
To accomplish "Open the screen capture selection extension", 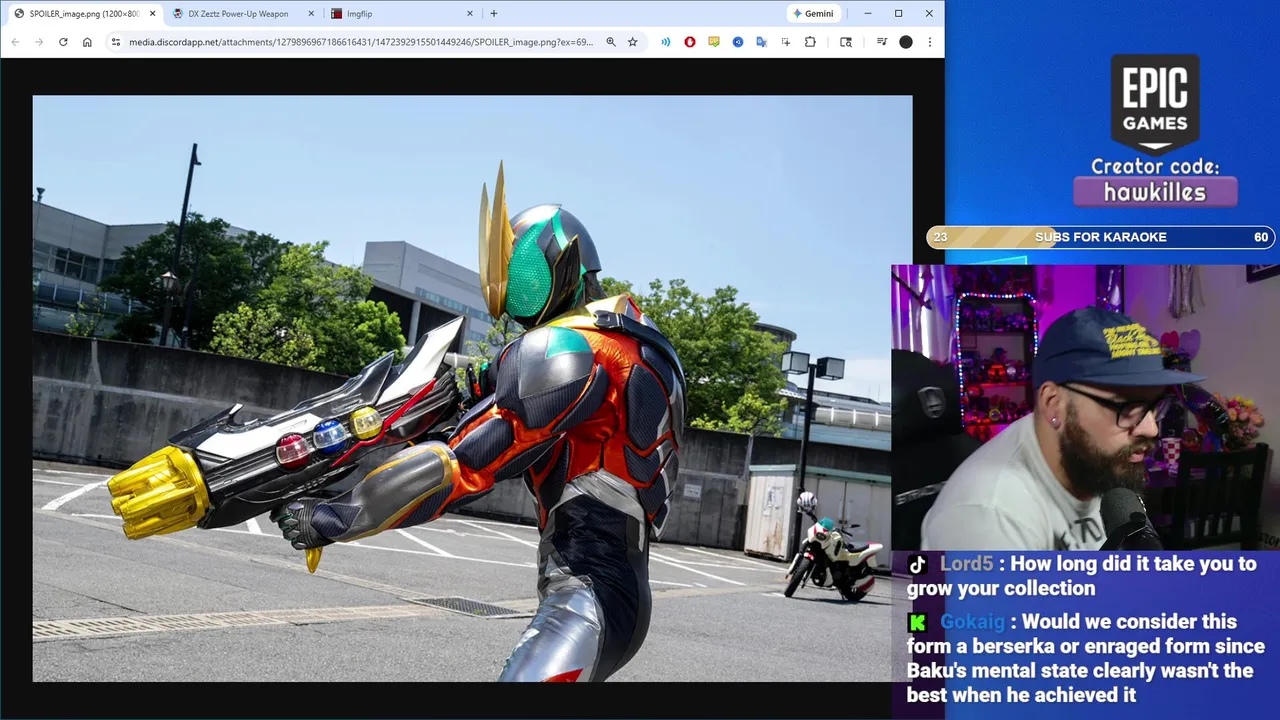I will (786, 42).
